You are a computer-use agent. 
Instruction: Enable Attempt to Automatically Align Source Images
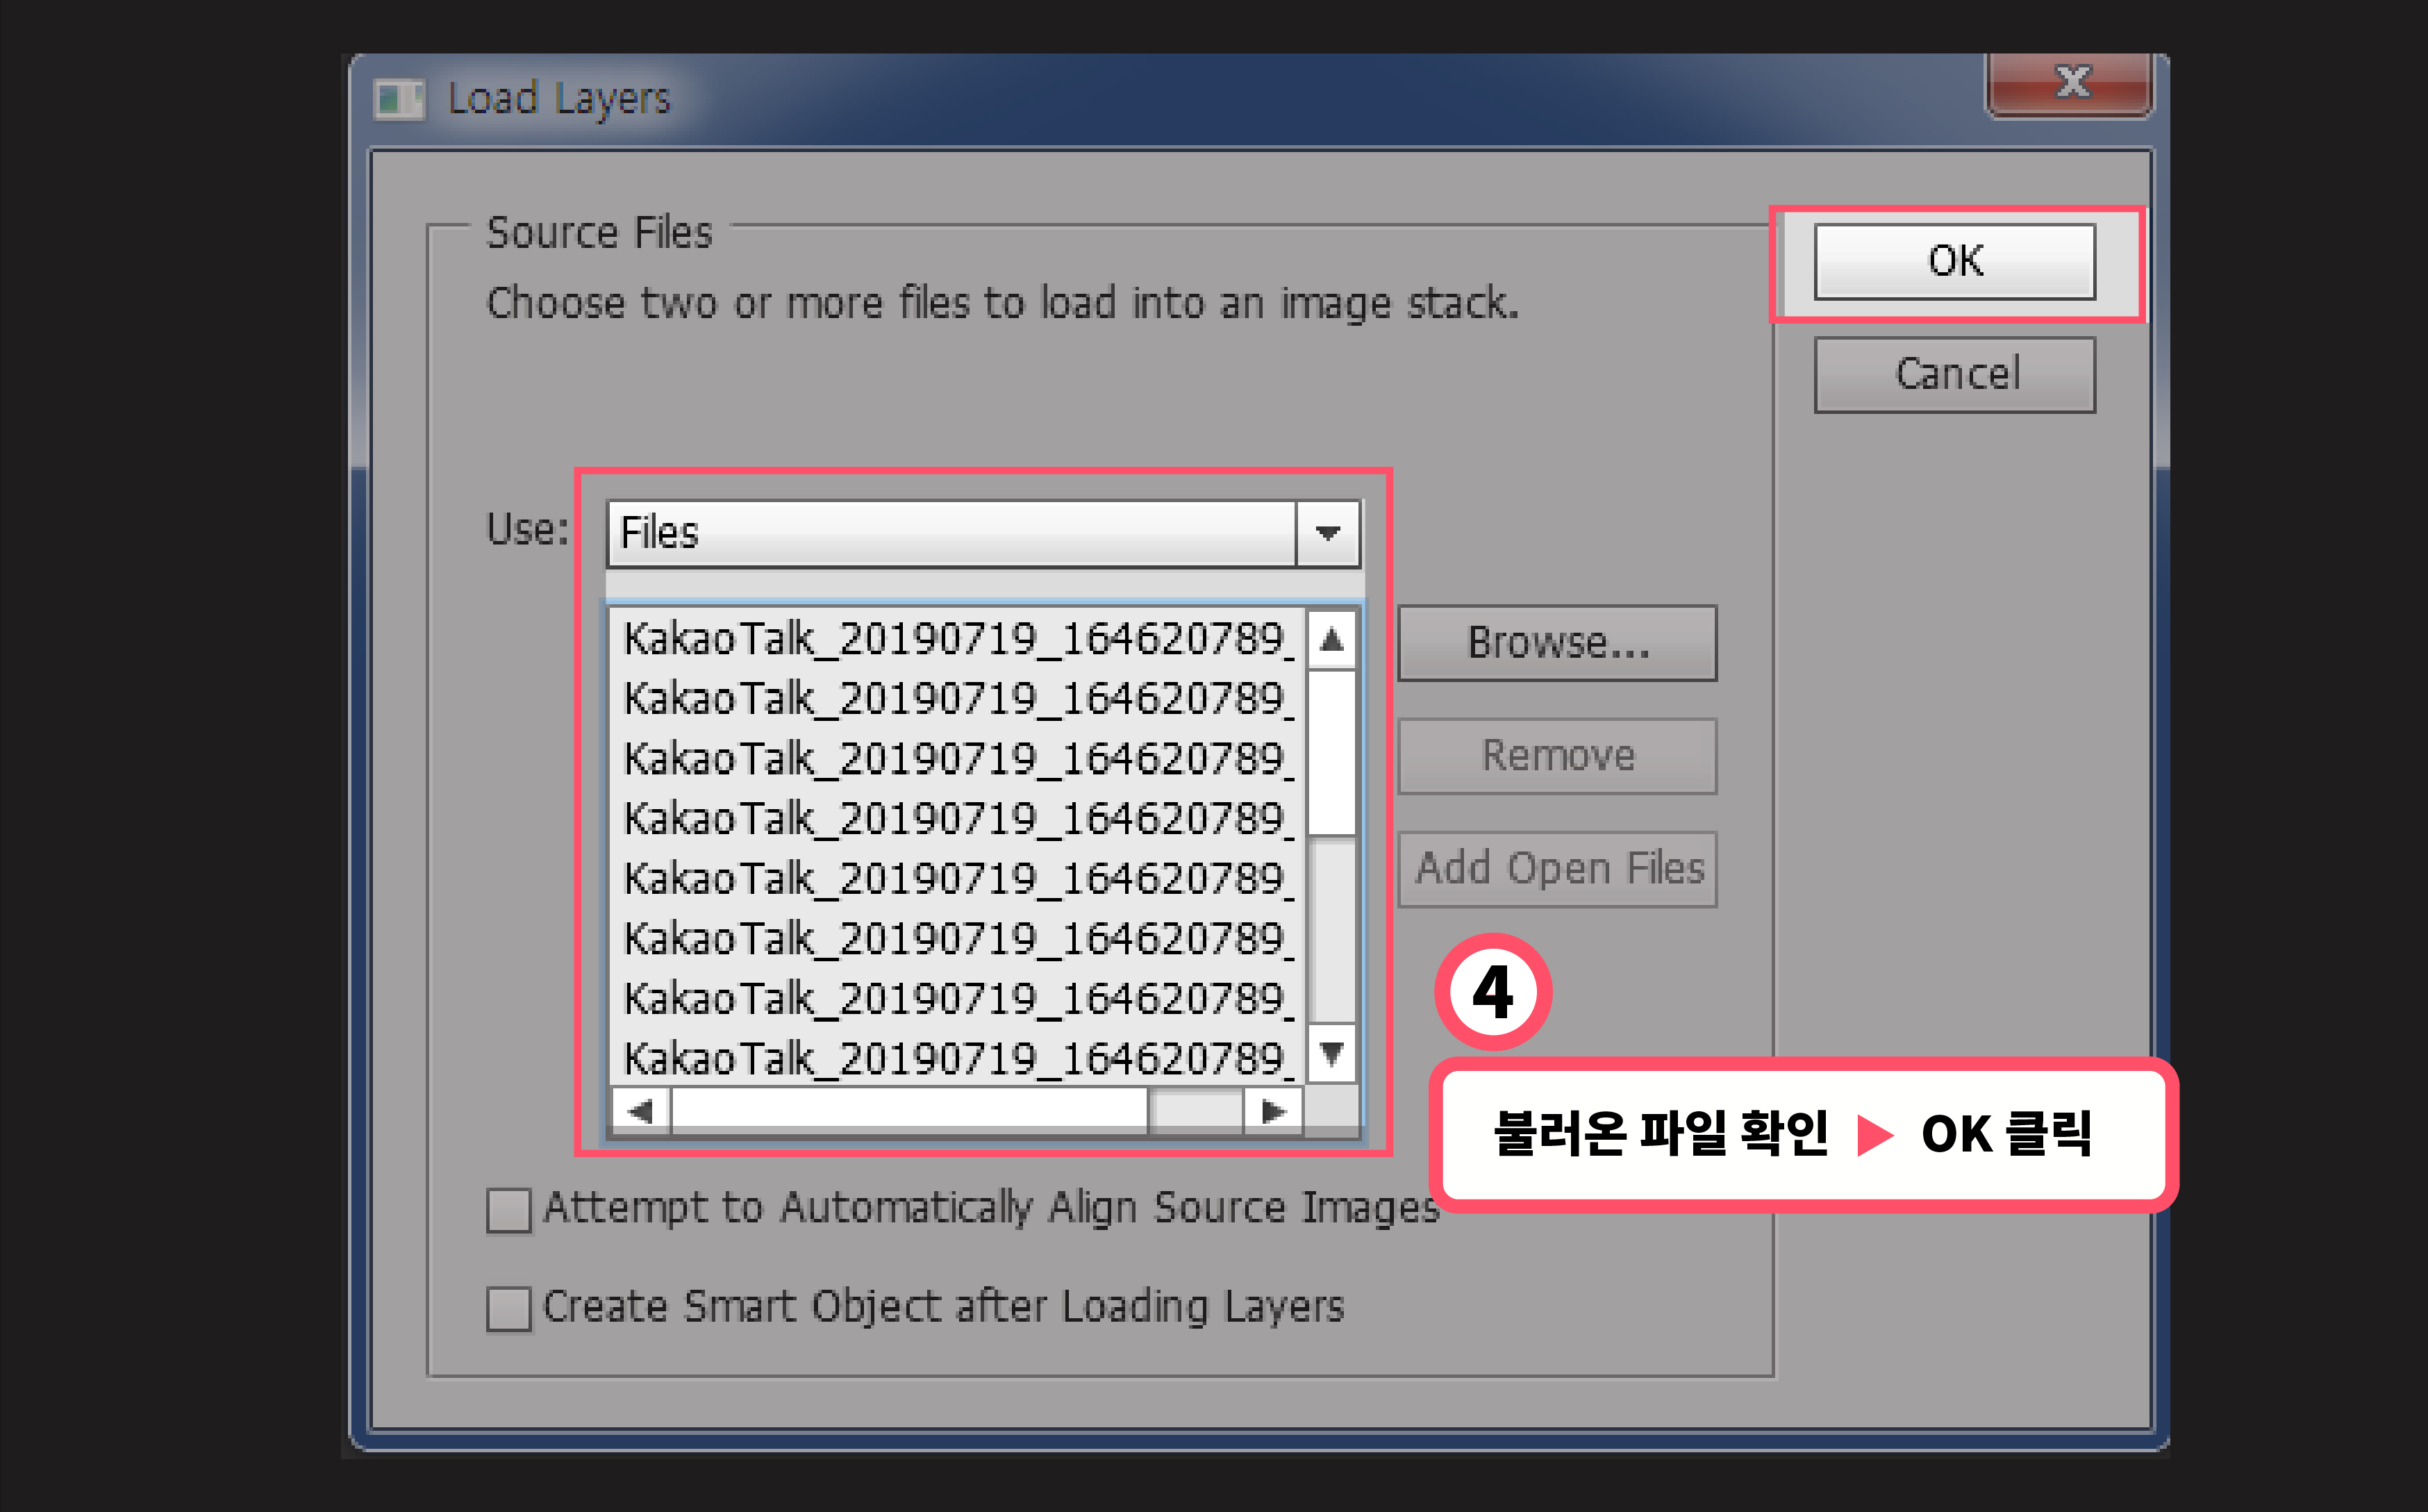click(508, 1210)
